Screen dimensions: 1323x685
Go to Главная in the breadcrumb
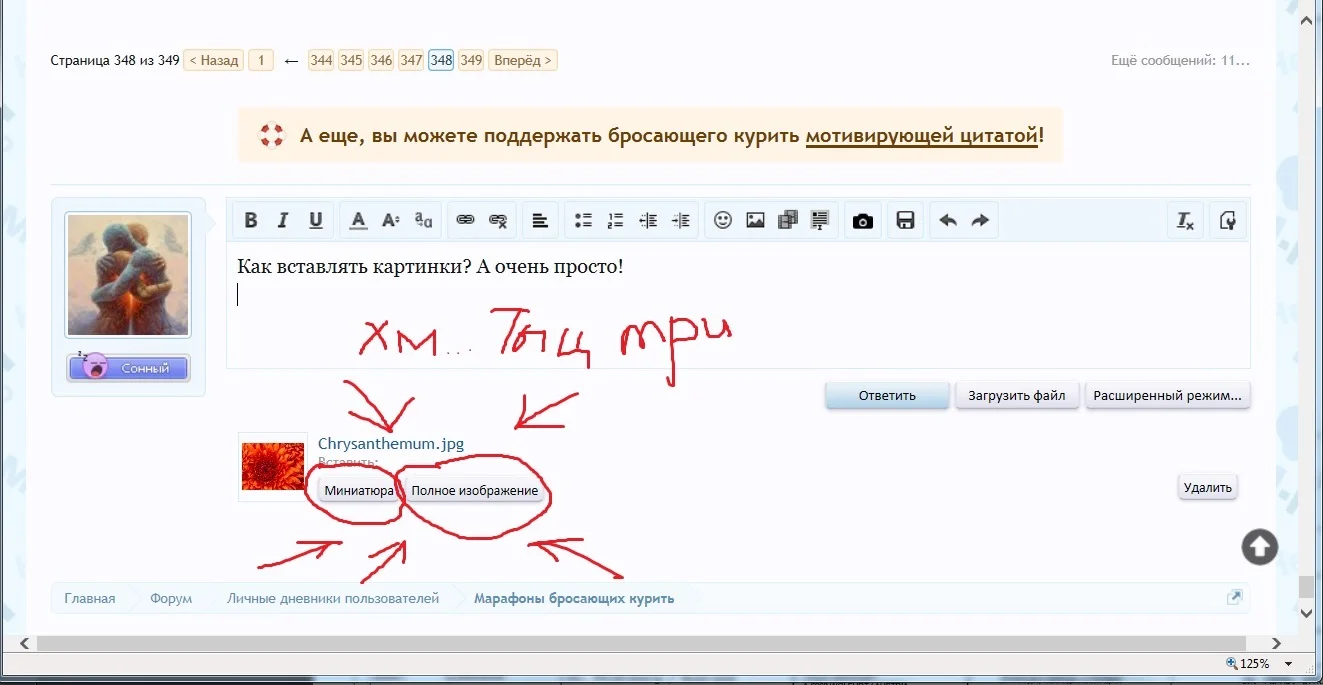(x=90, y=598)
